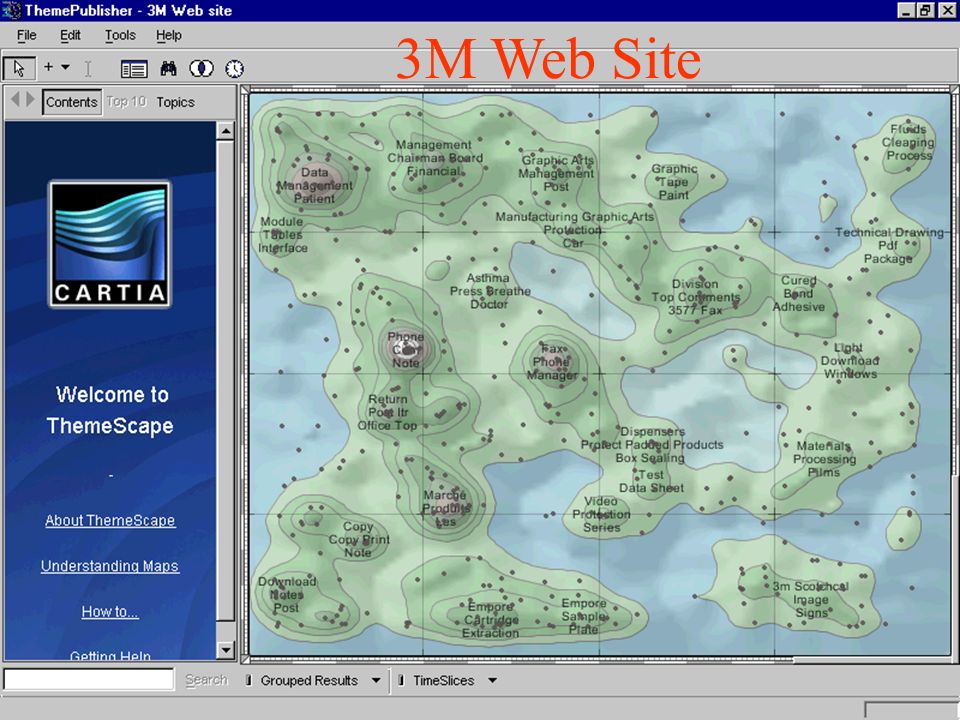Expand the TimeSlices dropdown
The image size is (960, 720).
point(492,680)
